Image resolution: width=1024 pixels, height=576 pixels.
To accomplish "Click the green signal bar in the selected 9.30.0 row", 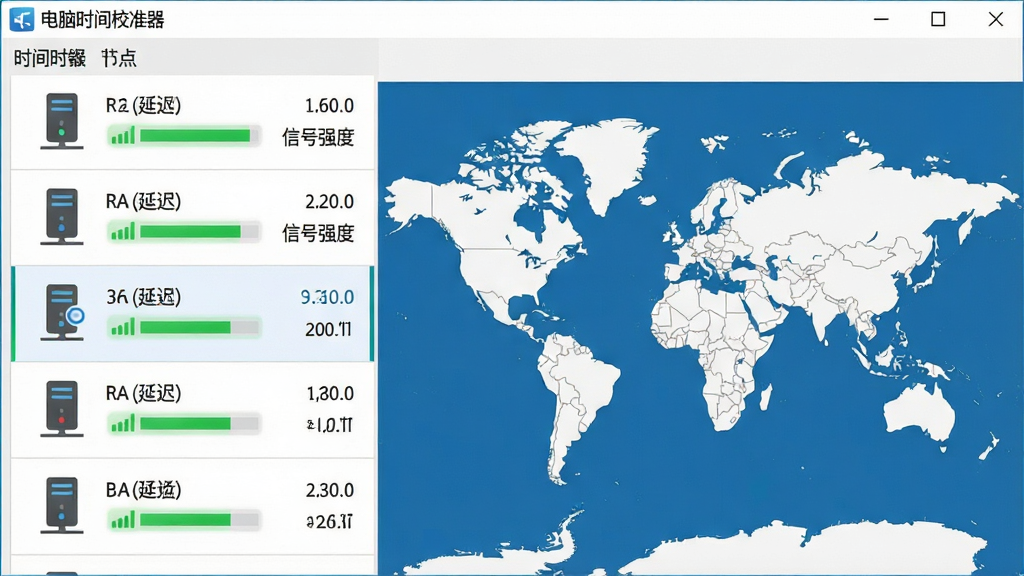I will [199, 327].
